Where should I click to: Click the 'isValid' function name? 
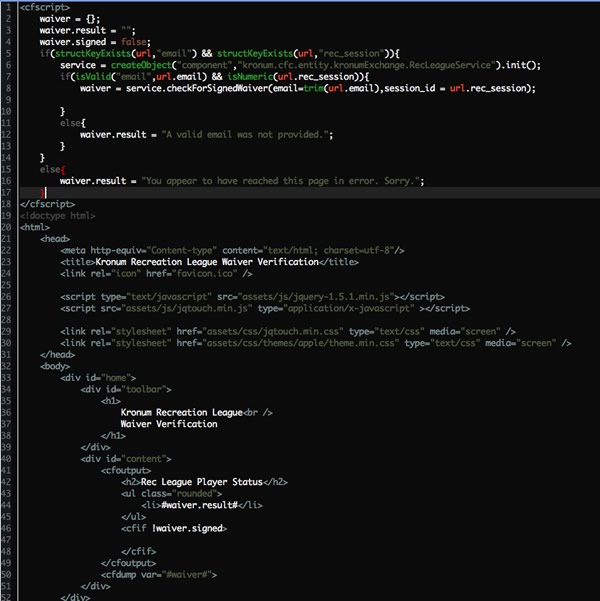click(x=93, y=77)
